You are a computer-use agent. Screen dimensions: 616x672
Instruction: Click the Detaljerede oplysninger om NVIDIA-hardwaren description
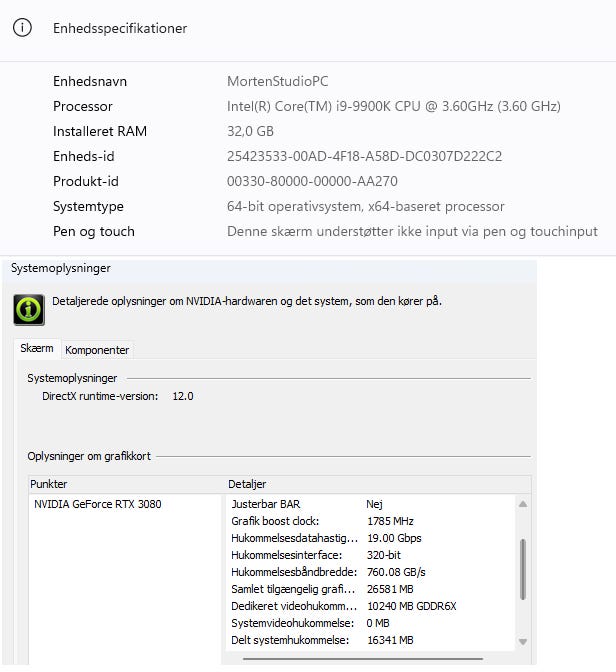coord(246,301)
